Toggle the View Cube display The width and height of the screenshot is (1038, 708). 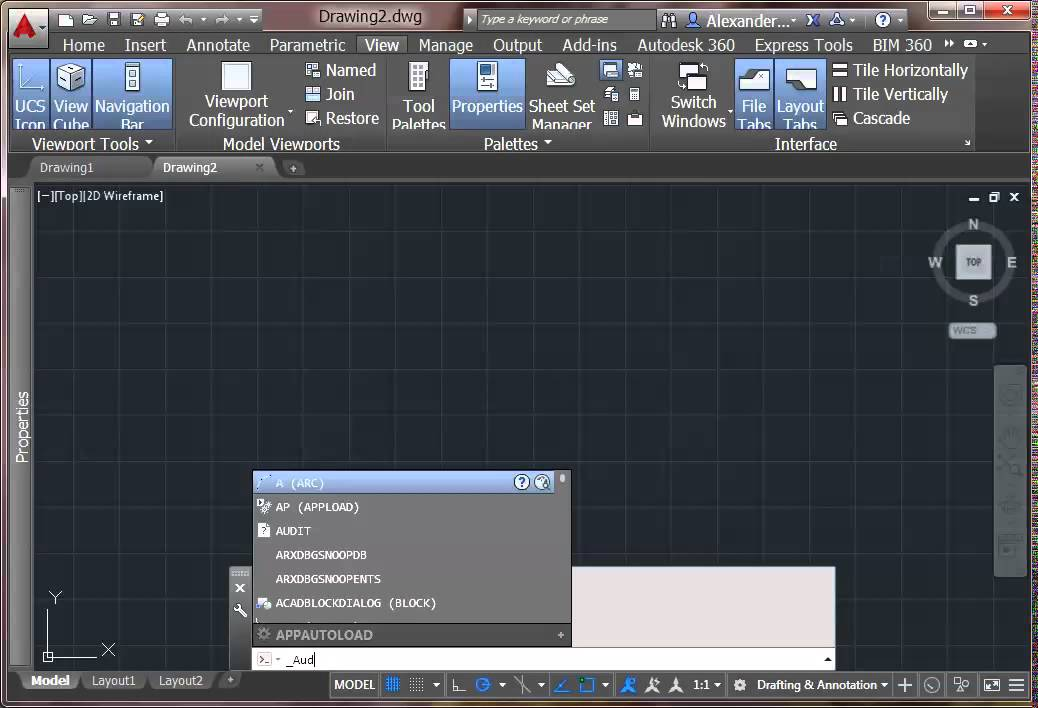[x=71, y=94]
